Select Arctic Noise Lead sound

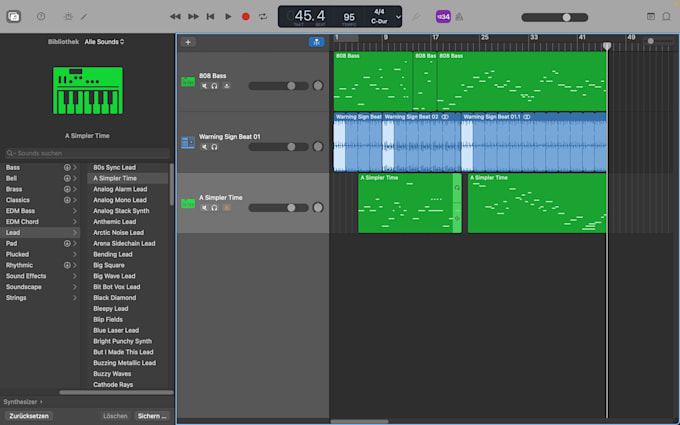118,233
